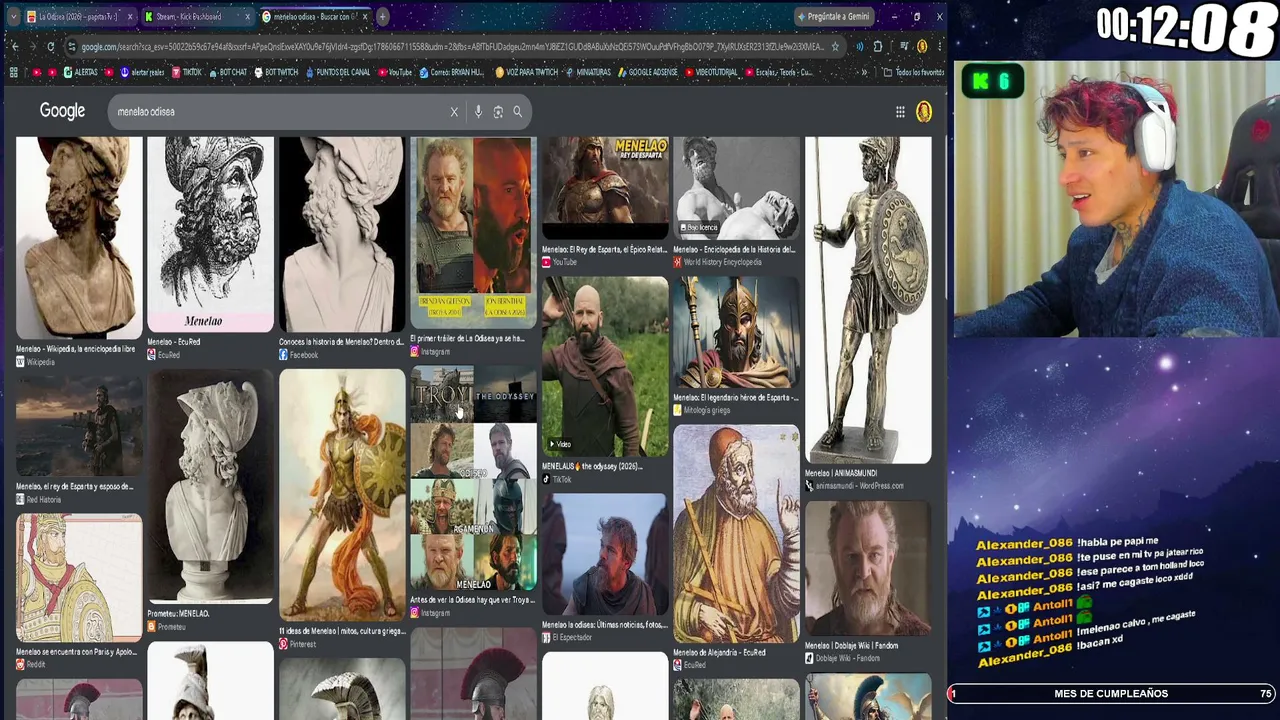Open the VOZ PARA TWITCH bookmark
Screen dimensions: 1280x720
526,72
